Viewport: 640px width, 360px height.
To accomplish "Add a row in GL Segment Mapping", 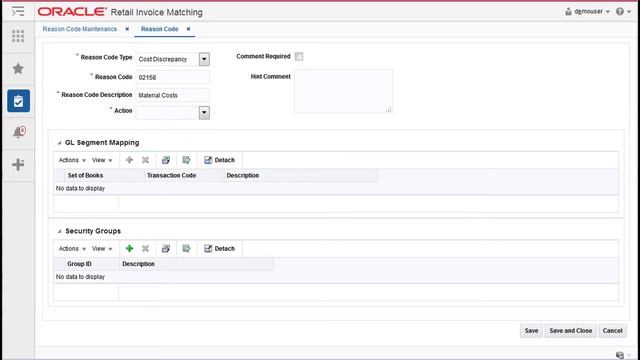I will coord(129,160).
